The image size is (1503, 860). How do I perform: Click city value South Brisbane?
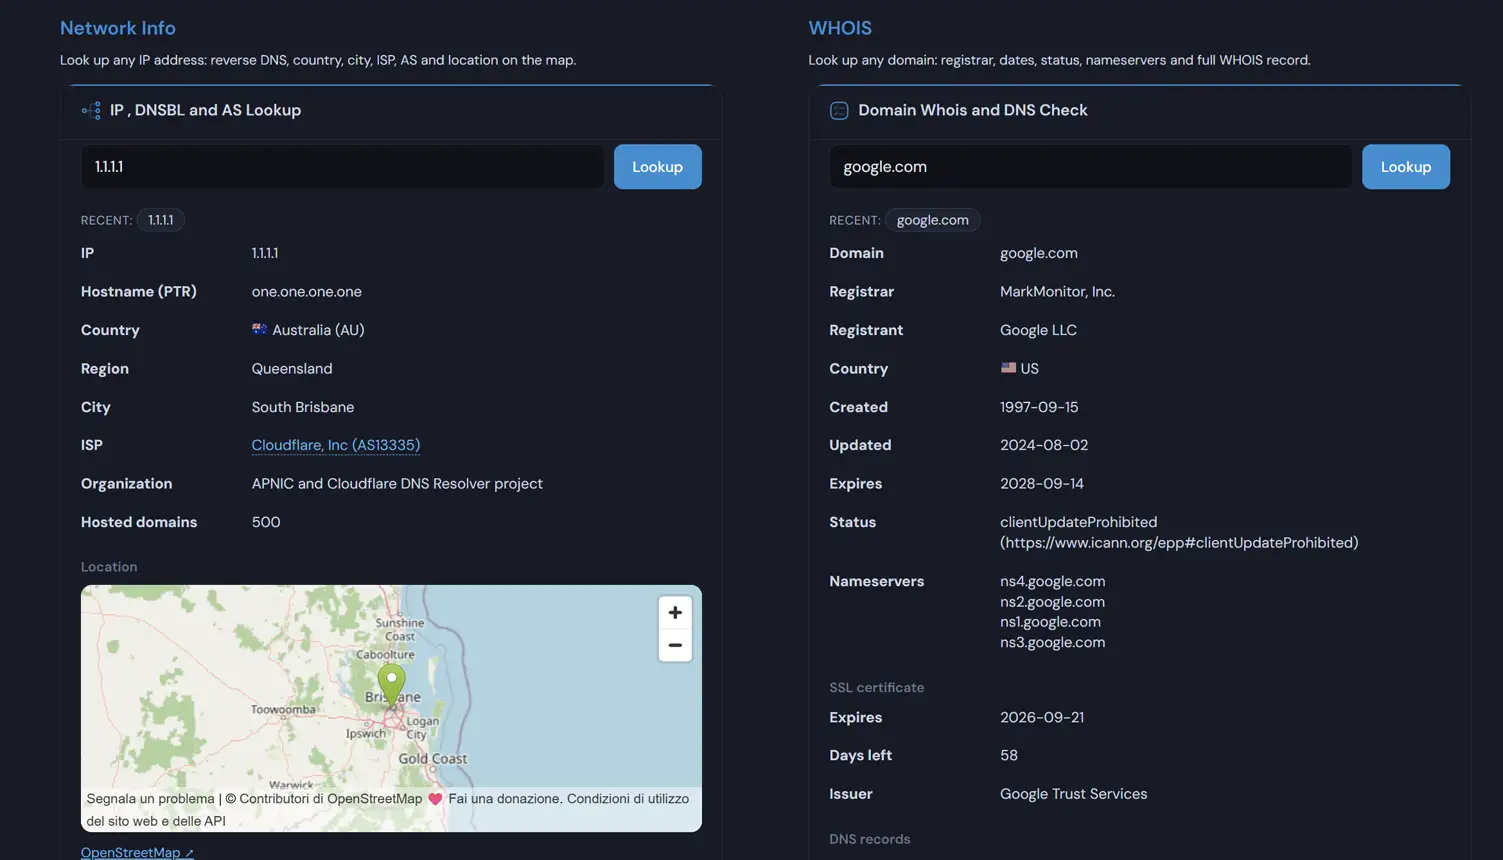[303, 407]
